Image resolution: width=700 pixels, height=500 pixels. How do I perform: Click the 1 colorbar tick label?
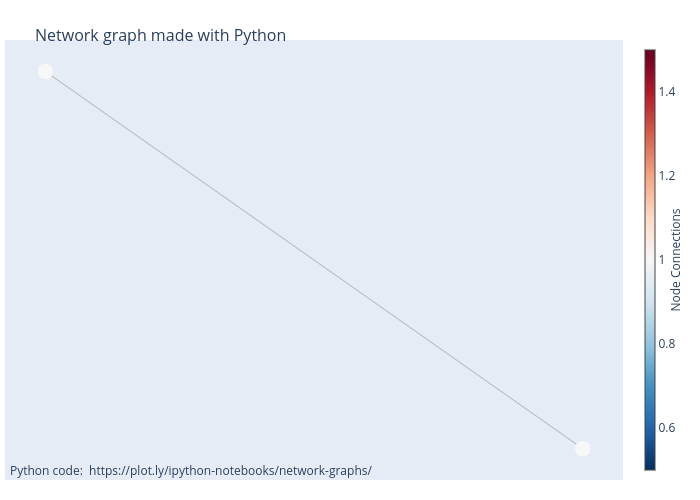click(661, 260)
